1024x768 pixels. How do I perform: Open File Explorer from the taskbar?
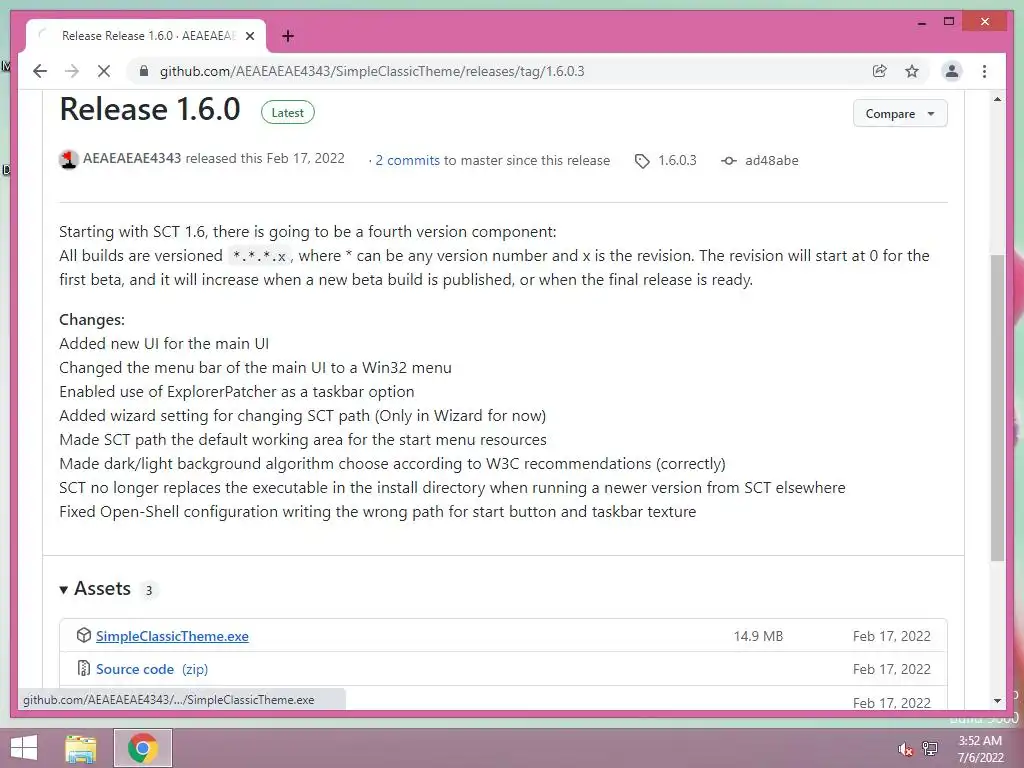81,748
